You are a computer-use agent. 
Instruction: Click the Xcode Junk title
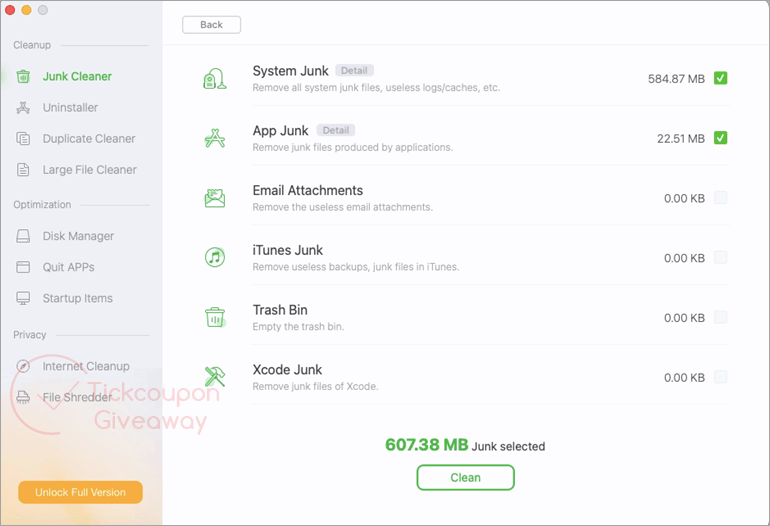point(287,369)
